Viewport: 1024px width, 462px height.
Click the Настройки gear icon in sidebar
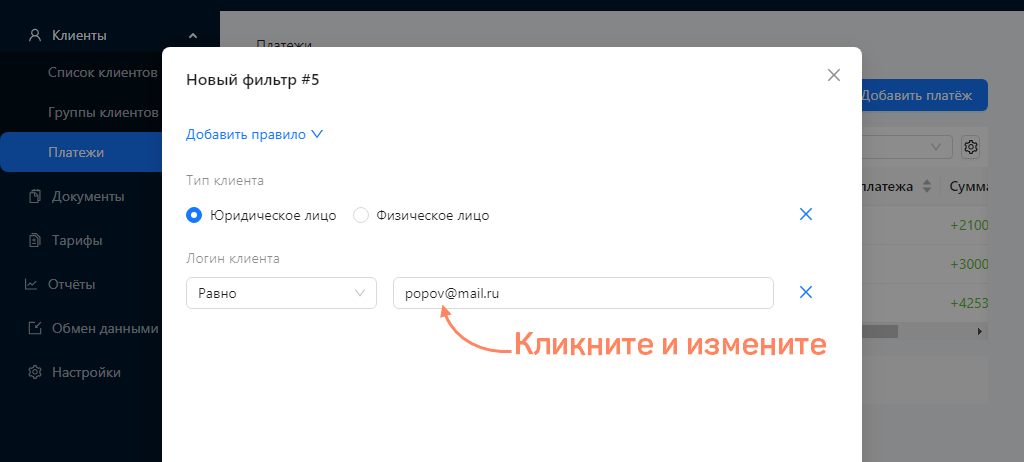click(x=35, y=372)
